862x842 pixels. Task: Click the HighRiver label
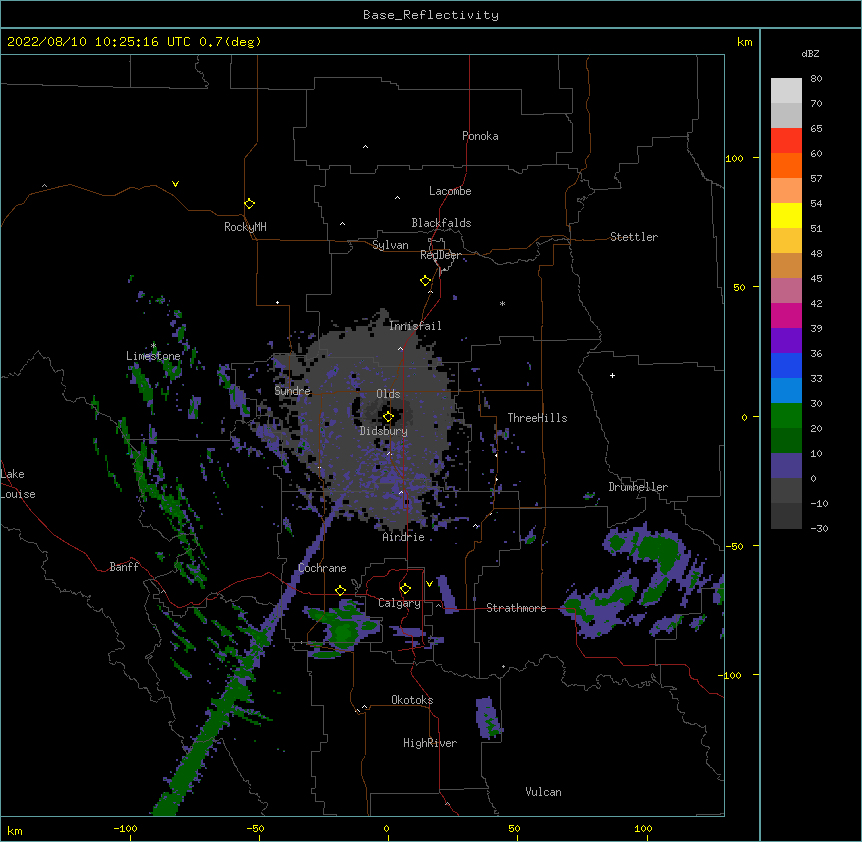click(430, 743)
